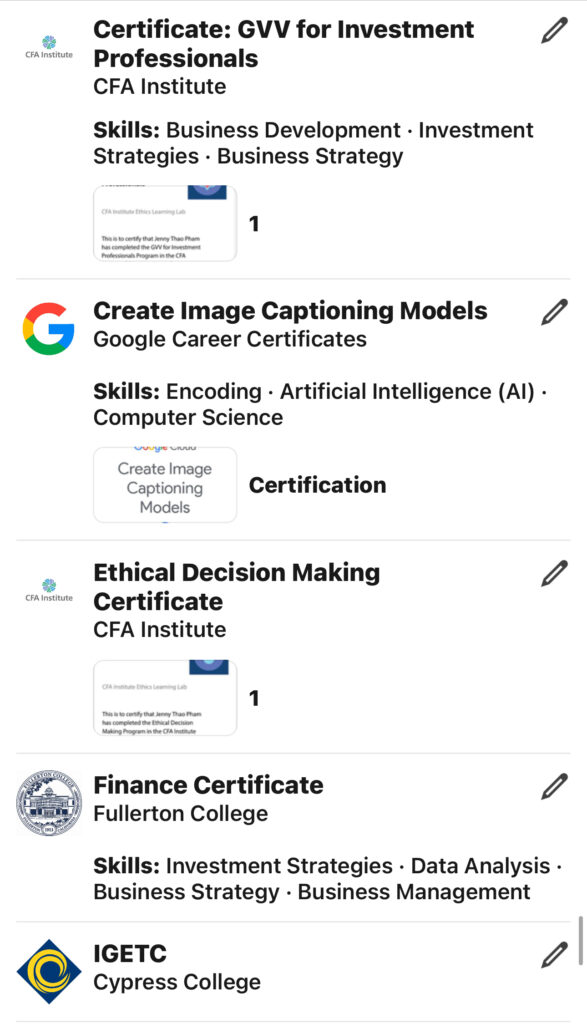Open the Google logo for Captioning Models
The image size is (587, 1024).
pyautogui.click(x=48, y=328)
